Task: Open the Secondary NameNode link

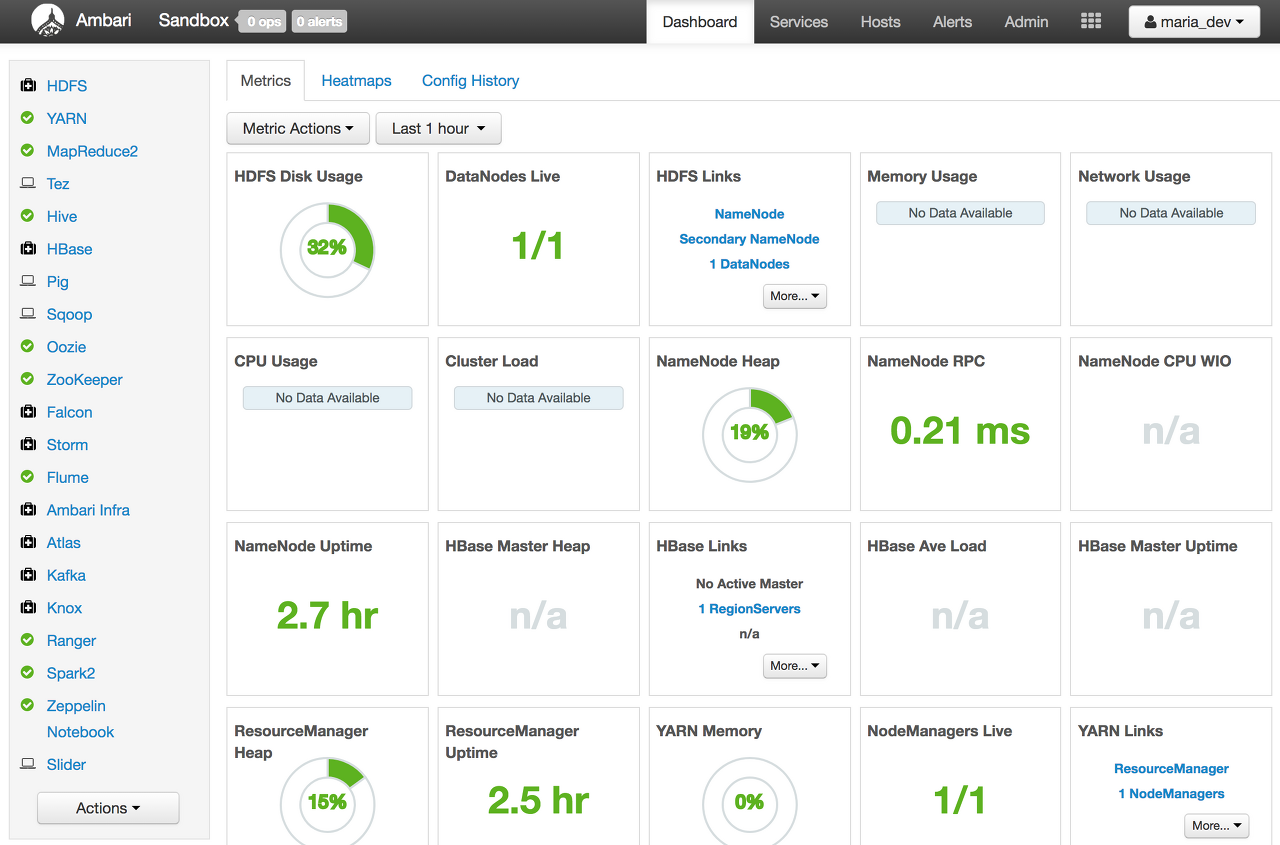Action: click(x=749, y=239)
